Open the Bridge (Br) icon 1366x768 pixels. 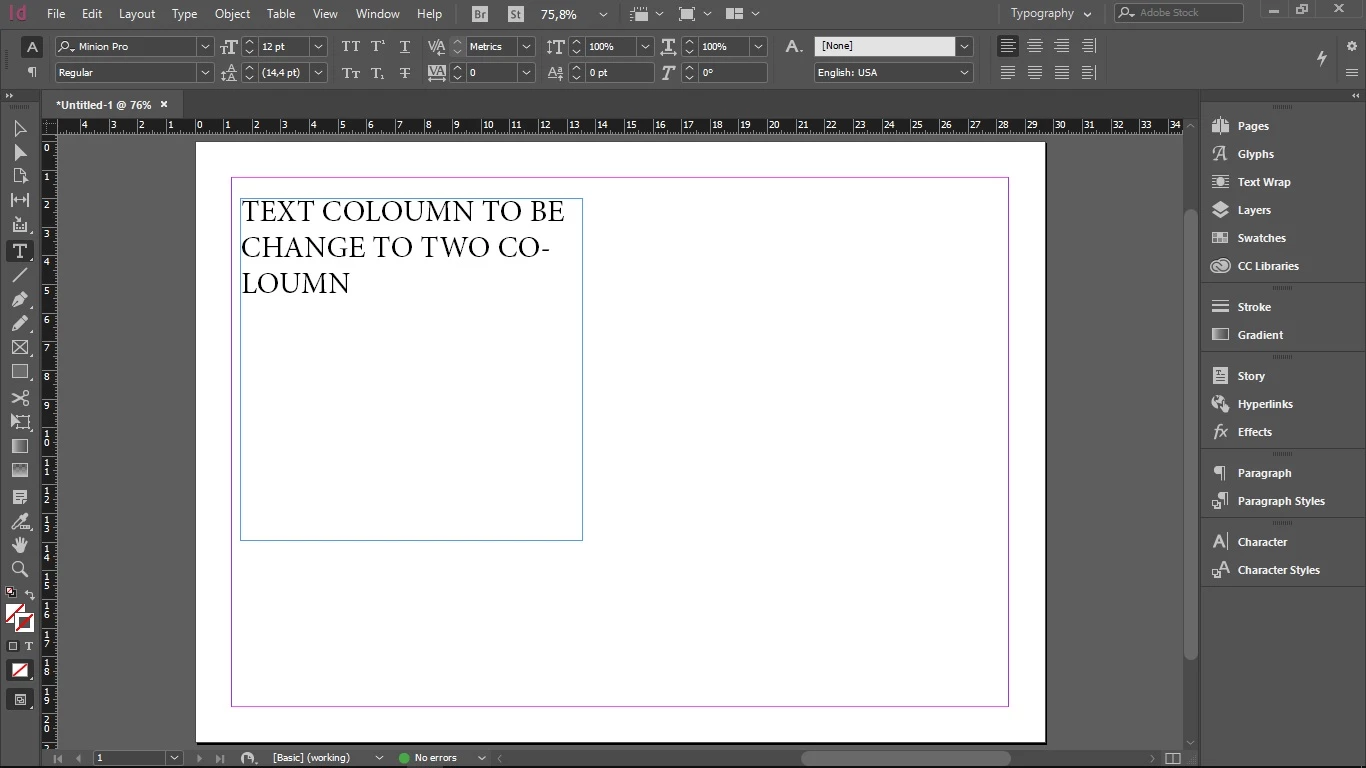tap(481, 14)
